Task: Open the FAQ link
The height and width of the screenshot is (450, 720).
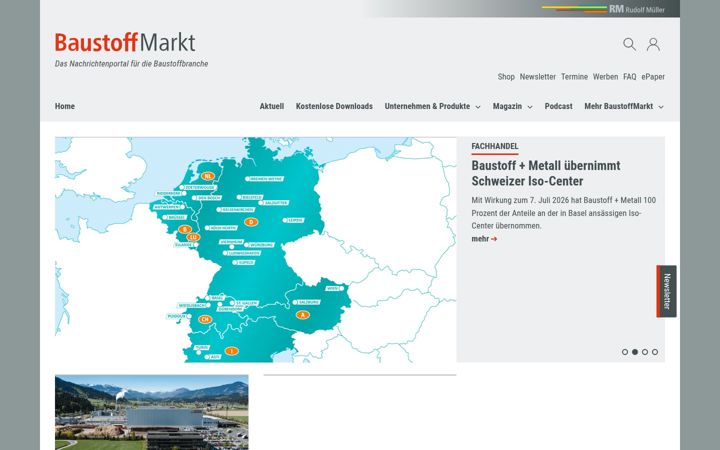Action: [630, 77]
